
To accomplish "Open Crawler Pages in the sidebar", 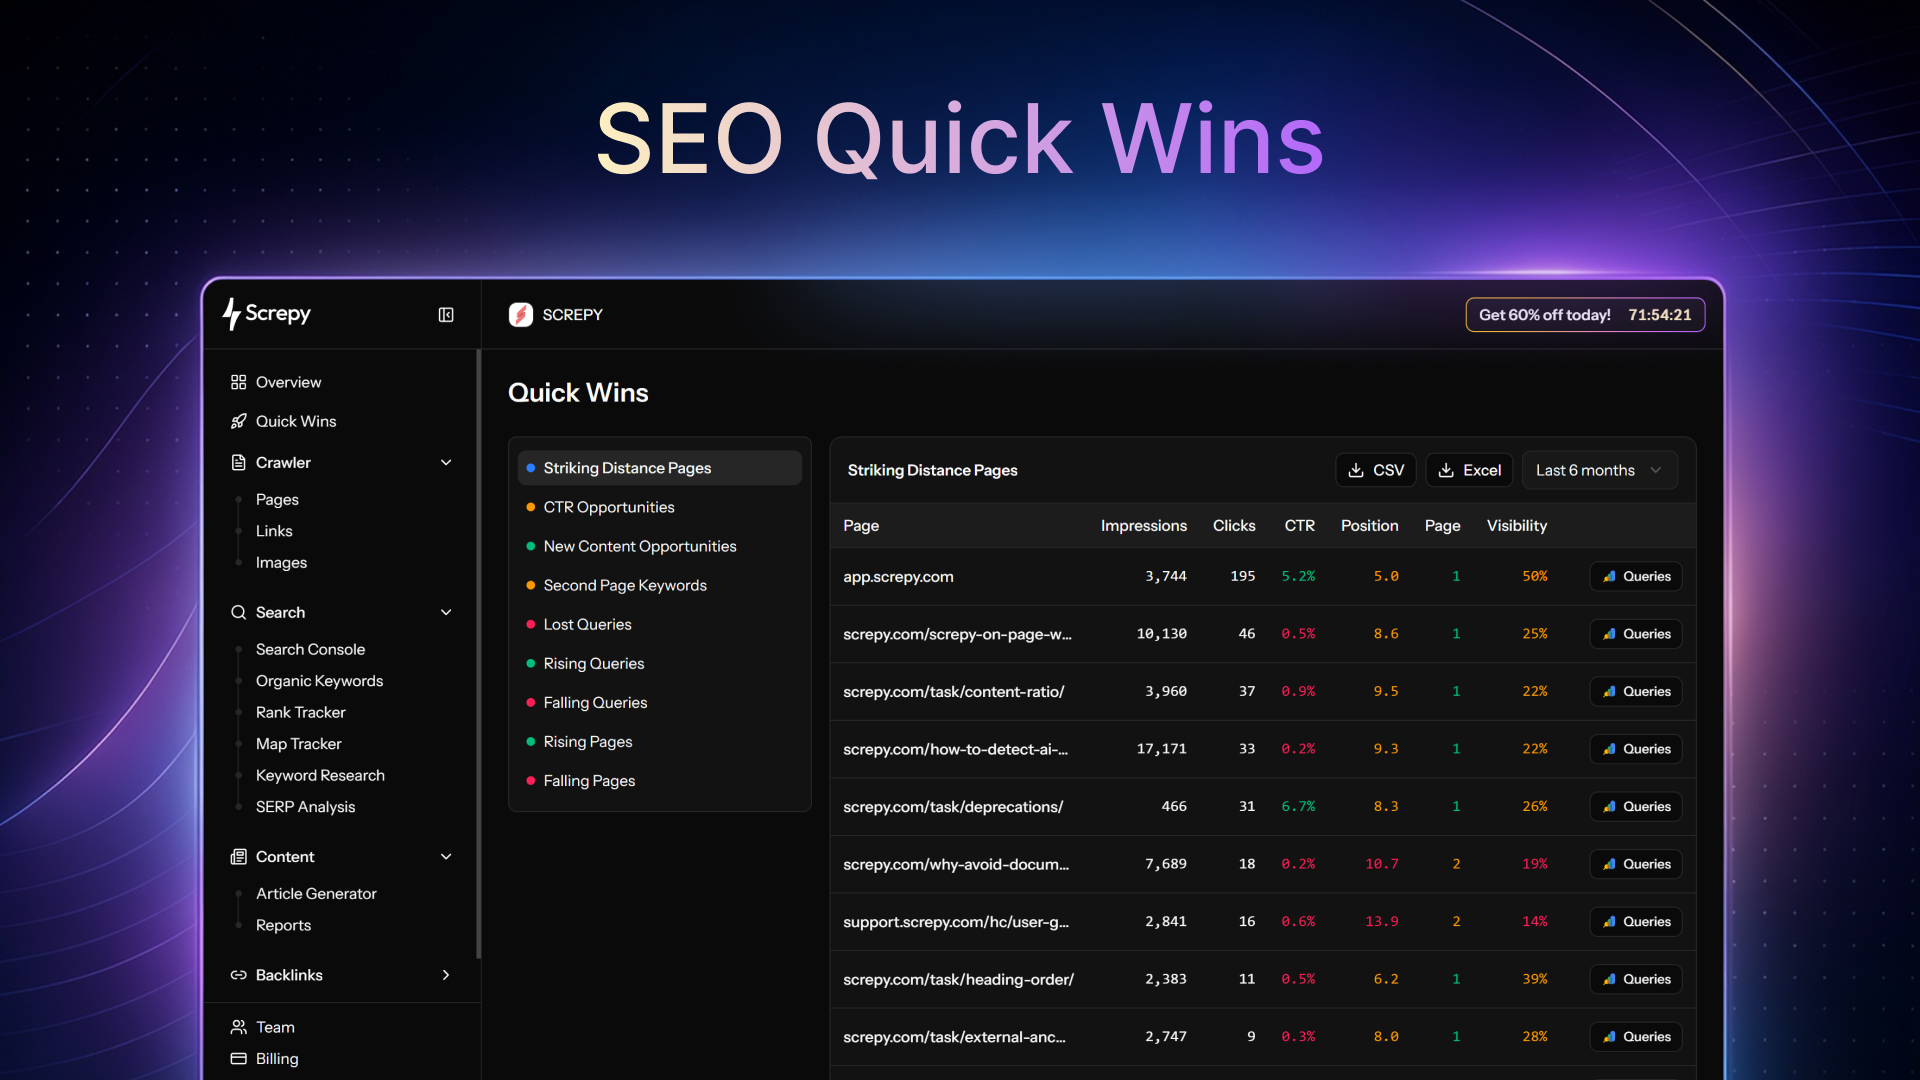I will tap(277, 499).
